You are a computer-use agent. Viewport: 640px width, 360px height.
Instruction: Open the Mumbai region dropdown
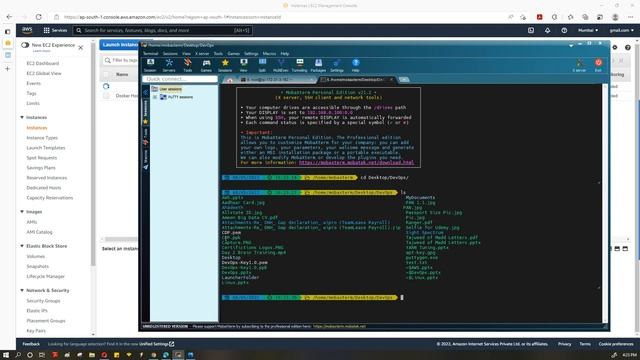point(588,30)
